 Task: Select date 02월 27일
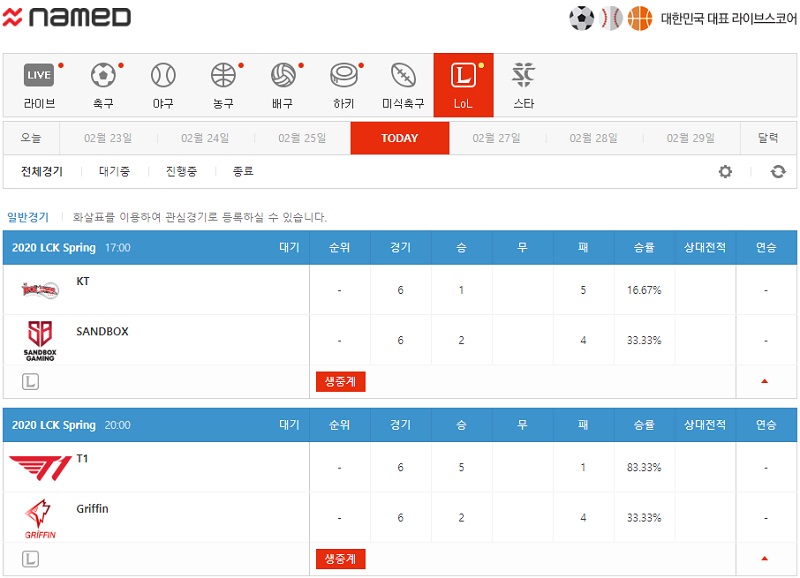[x=496, y=138]
